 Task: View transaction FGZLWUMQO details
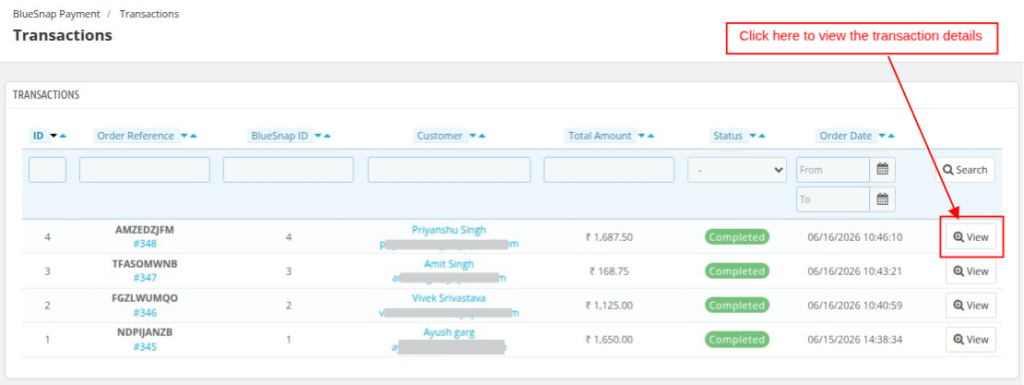point(971,305)
